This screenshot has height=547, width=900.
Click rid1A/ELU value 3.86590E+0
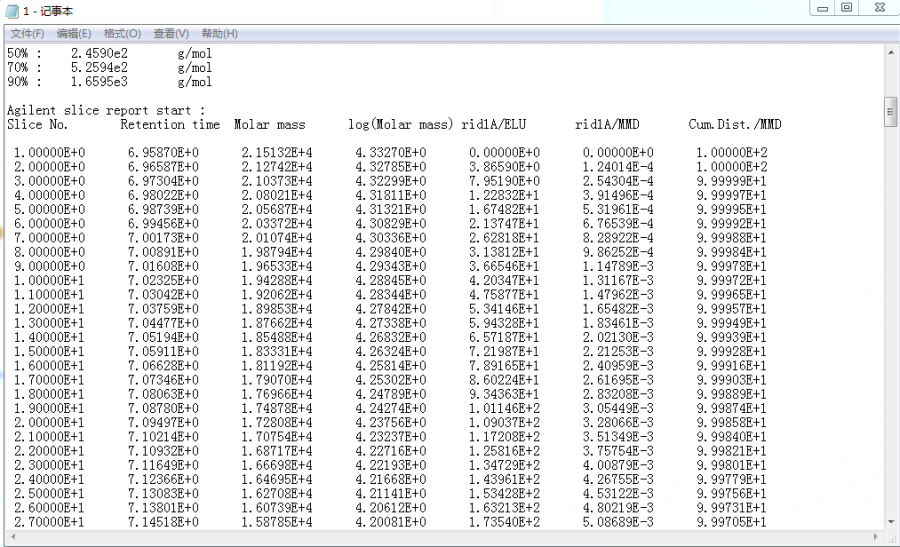pyautogui.click(x=504, y=167)
